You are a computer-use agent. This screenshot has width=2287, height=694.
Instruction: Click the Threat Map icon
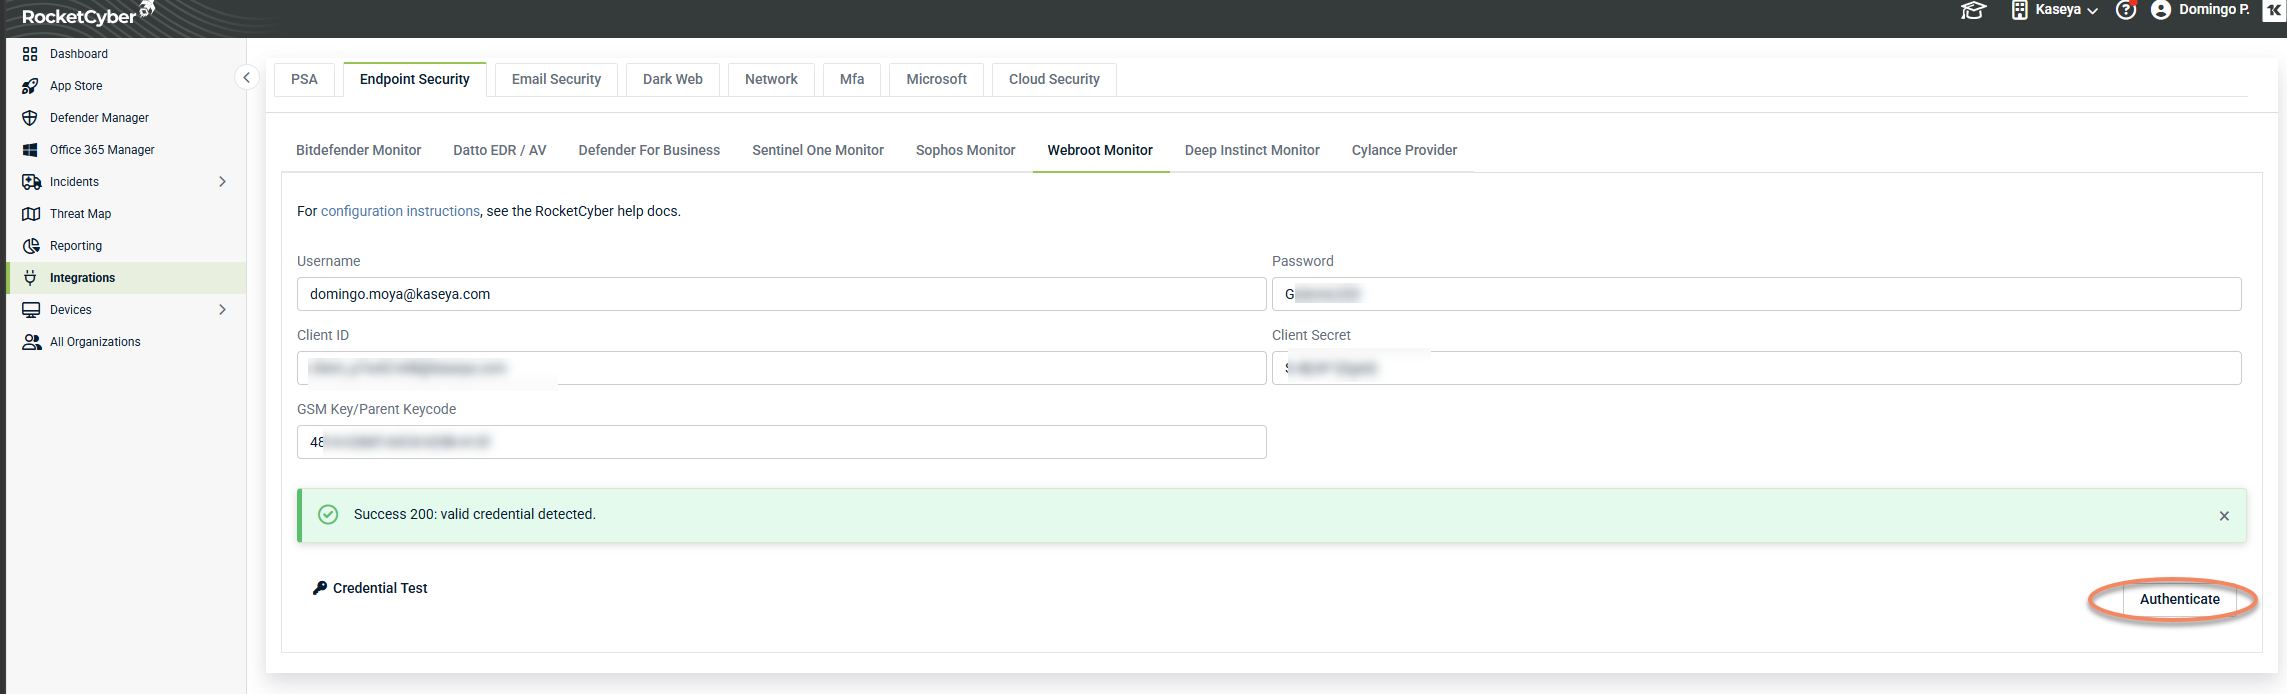pos(31,214)
